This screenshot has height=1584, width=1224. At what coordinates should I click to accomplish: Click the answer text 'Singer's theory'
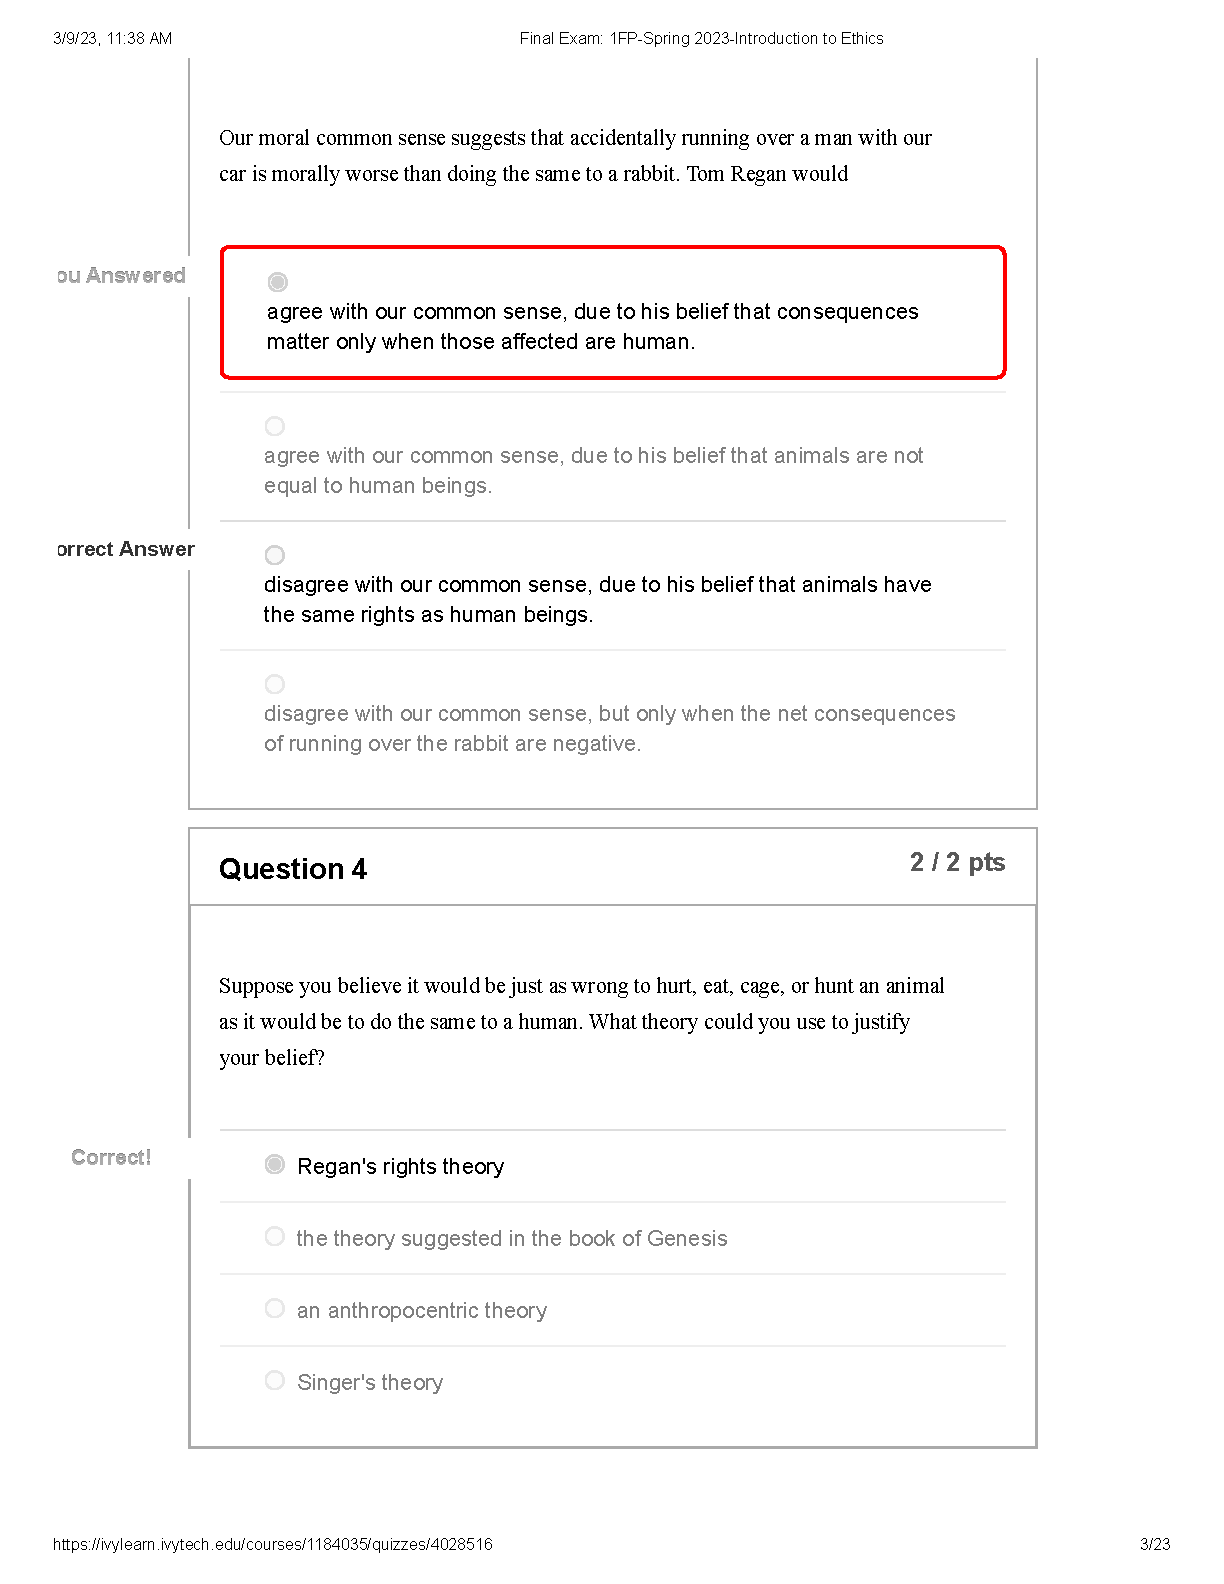pyautogui.click(x=370, y=1382)
